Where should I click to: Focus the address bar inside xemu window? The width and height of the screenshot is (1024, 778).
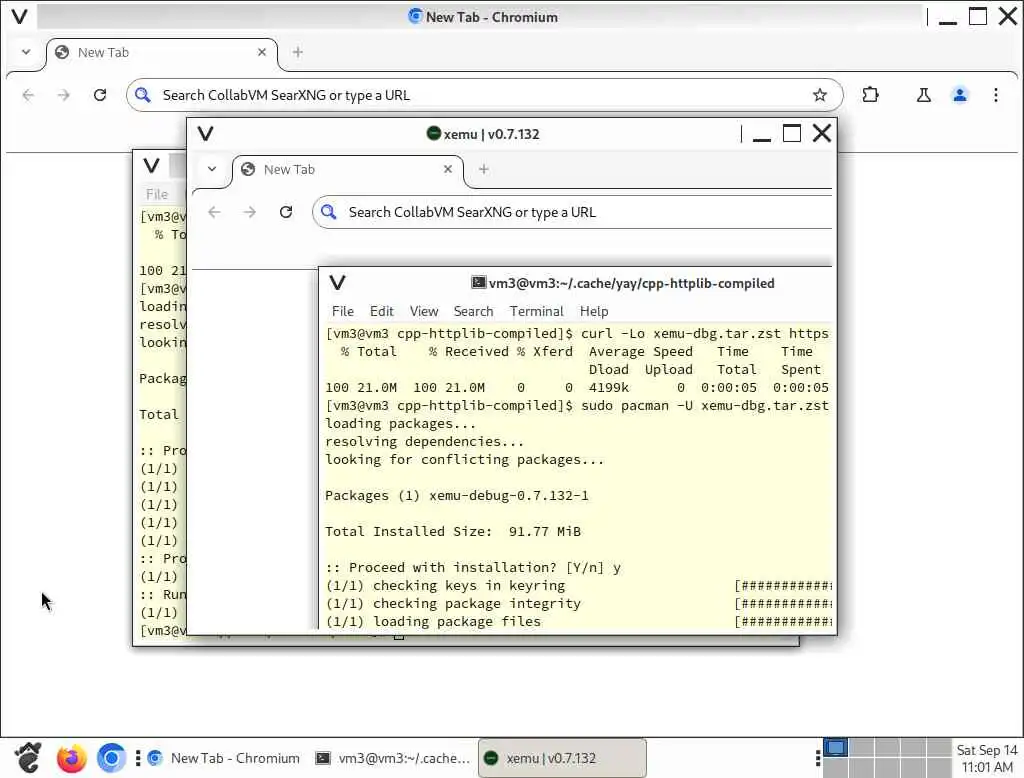click(x=573, y=212)
